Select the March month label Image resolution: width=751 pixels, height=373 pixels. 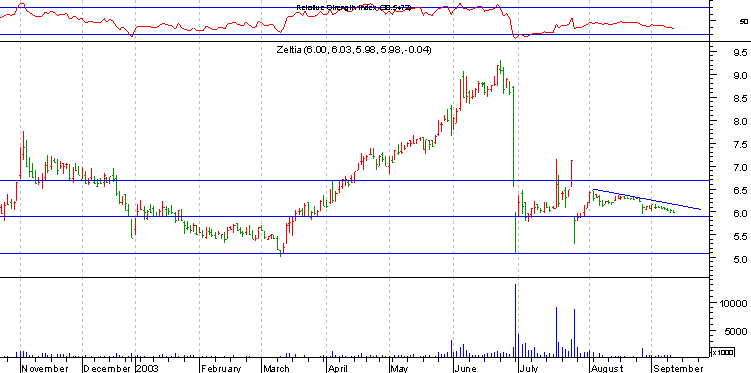click(x=276, y=369)
